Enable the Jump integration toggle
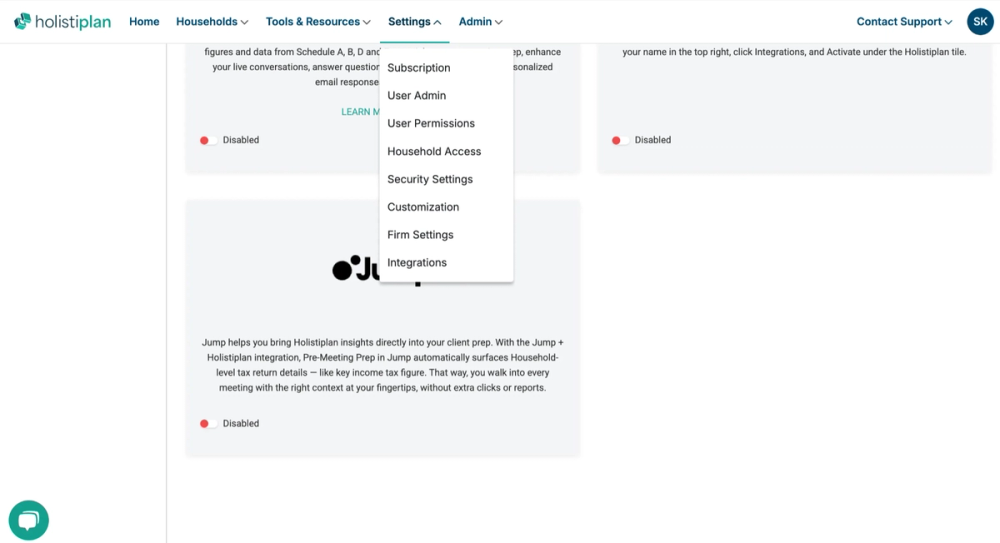Image resolution: width=1000 pixels, height=543 pixels. (x=208, y=424)
